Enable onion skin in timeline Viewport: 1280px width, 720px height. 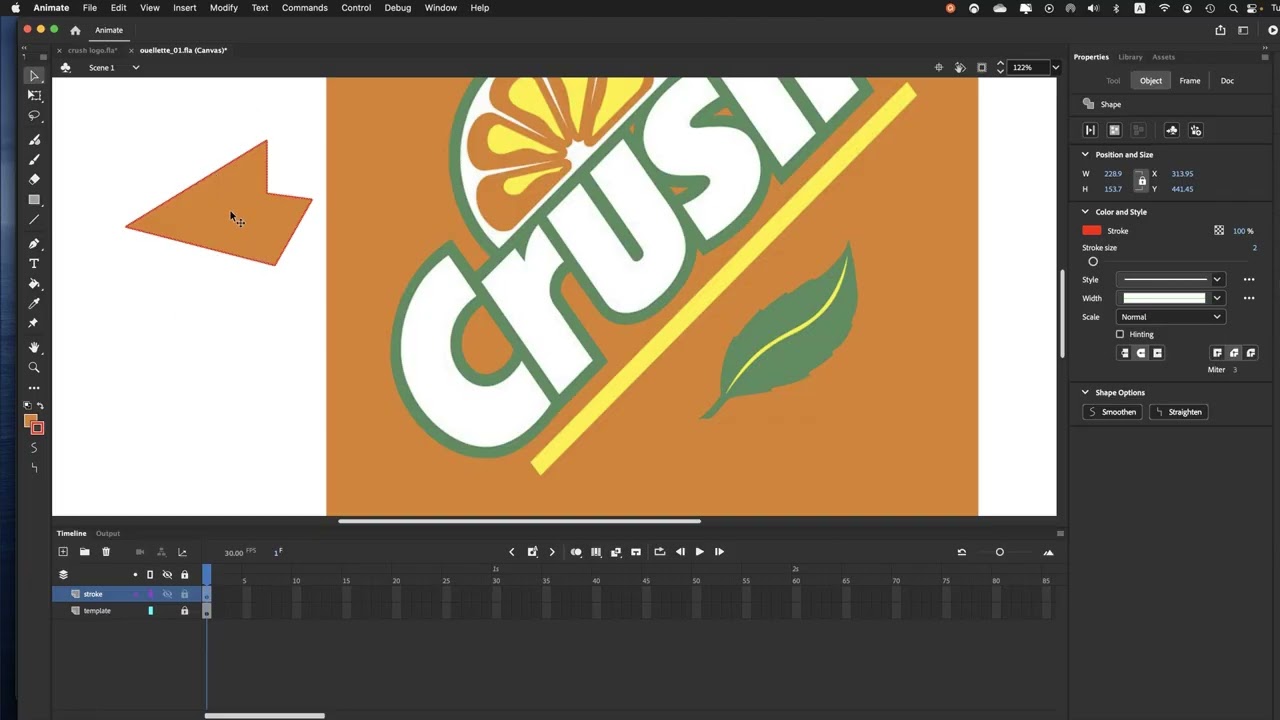576,552
